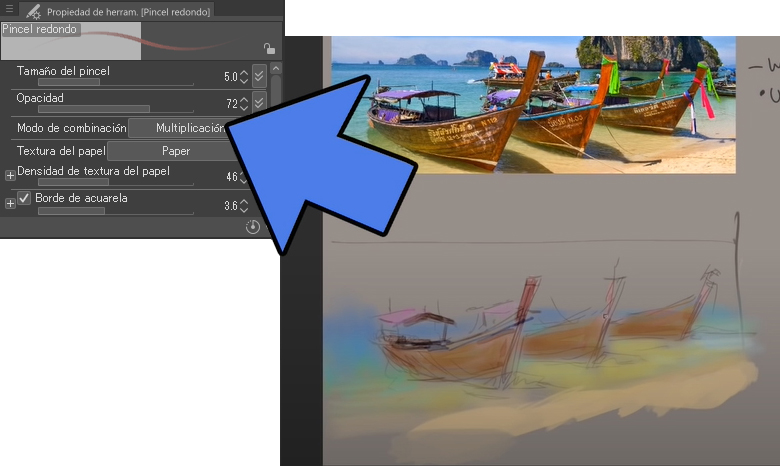Click the lock icon on brush preview
This screenshot has height=466, width=780.
pyautogui.click(x=268, y=48)
